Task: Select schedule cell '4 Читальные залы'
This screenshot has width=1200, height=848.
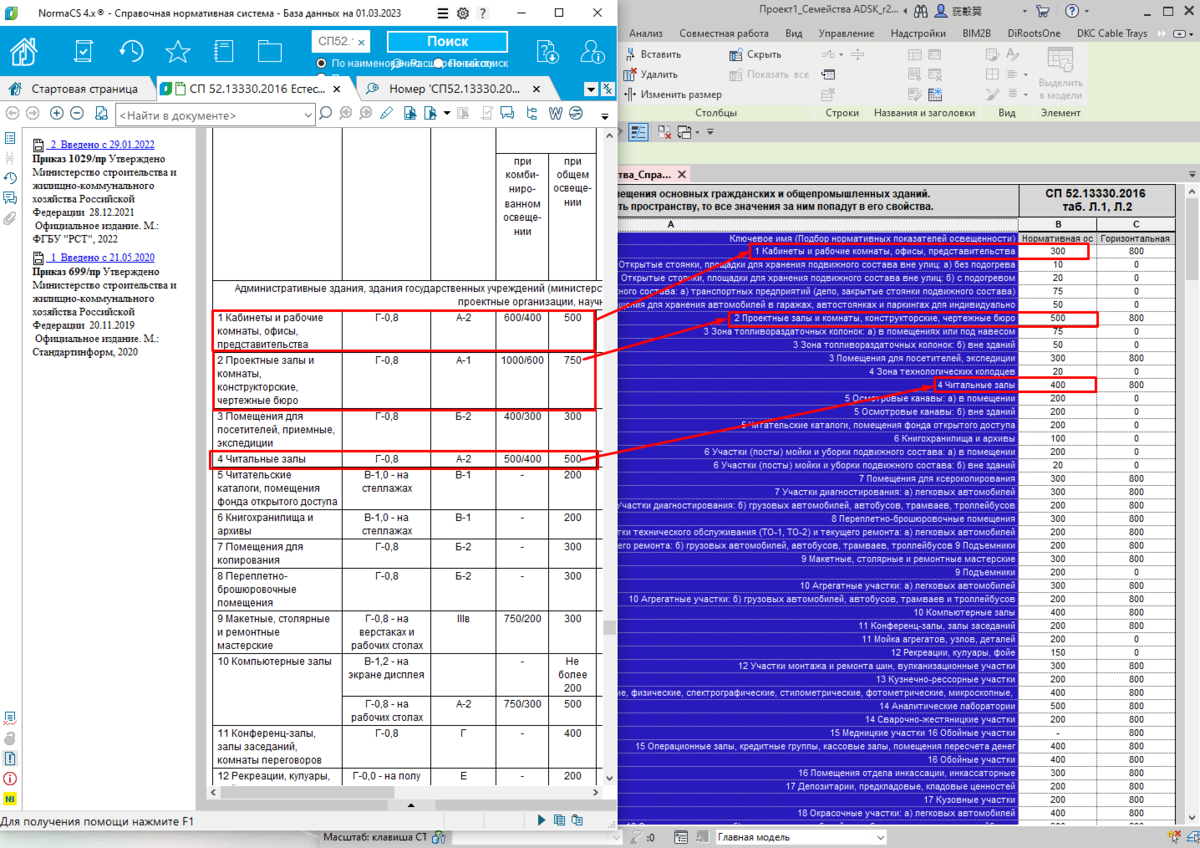Action: (x=977, y=385)
